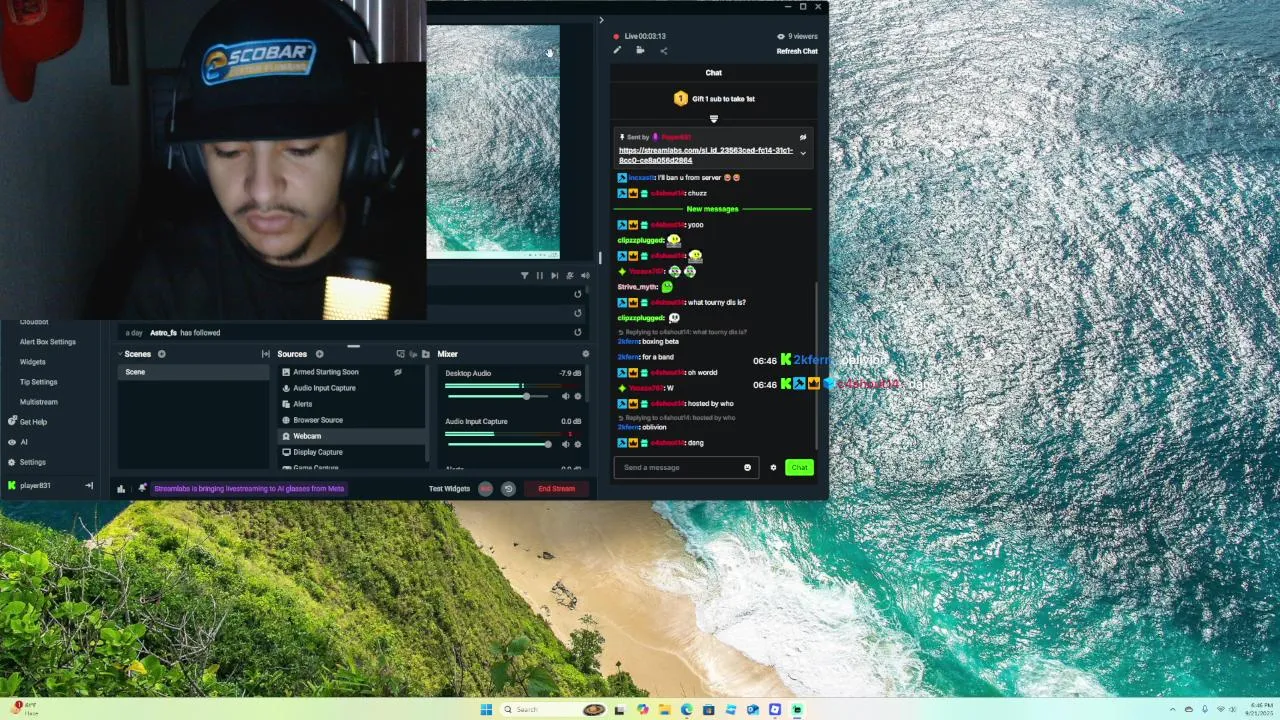This screenshot has width=1280, height=720.
Task: Set Audio Input Capture volume slider
Action: pos(498,444)
